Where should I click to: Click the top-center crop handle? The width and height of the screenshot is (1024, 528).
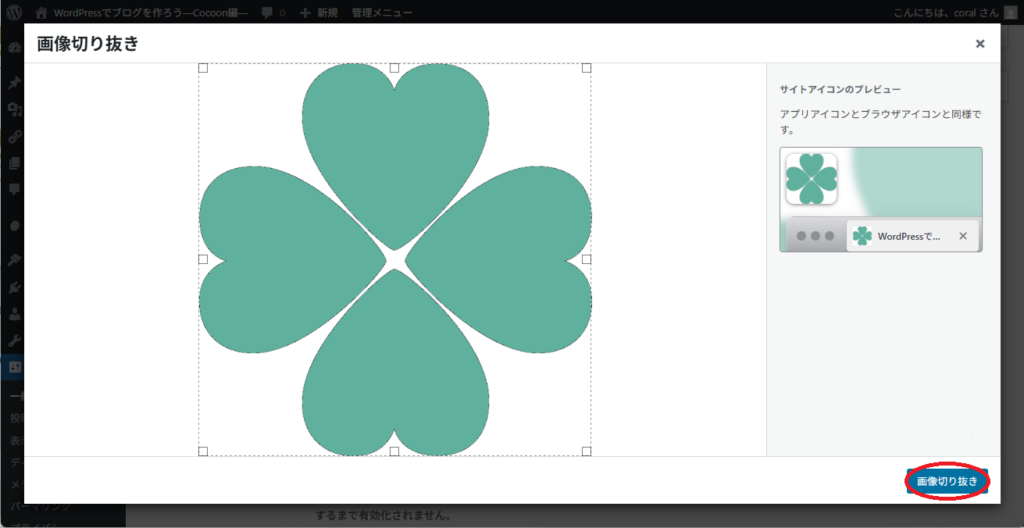tap(394, 68)
